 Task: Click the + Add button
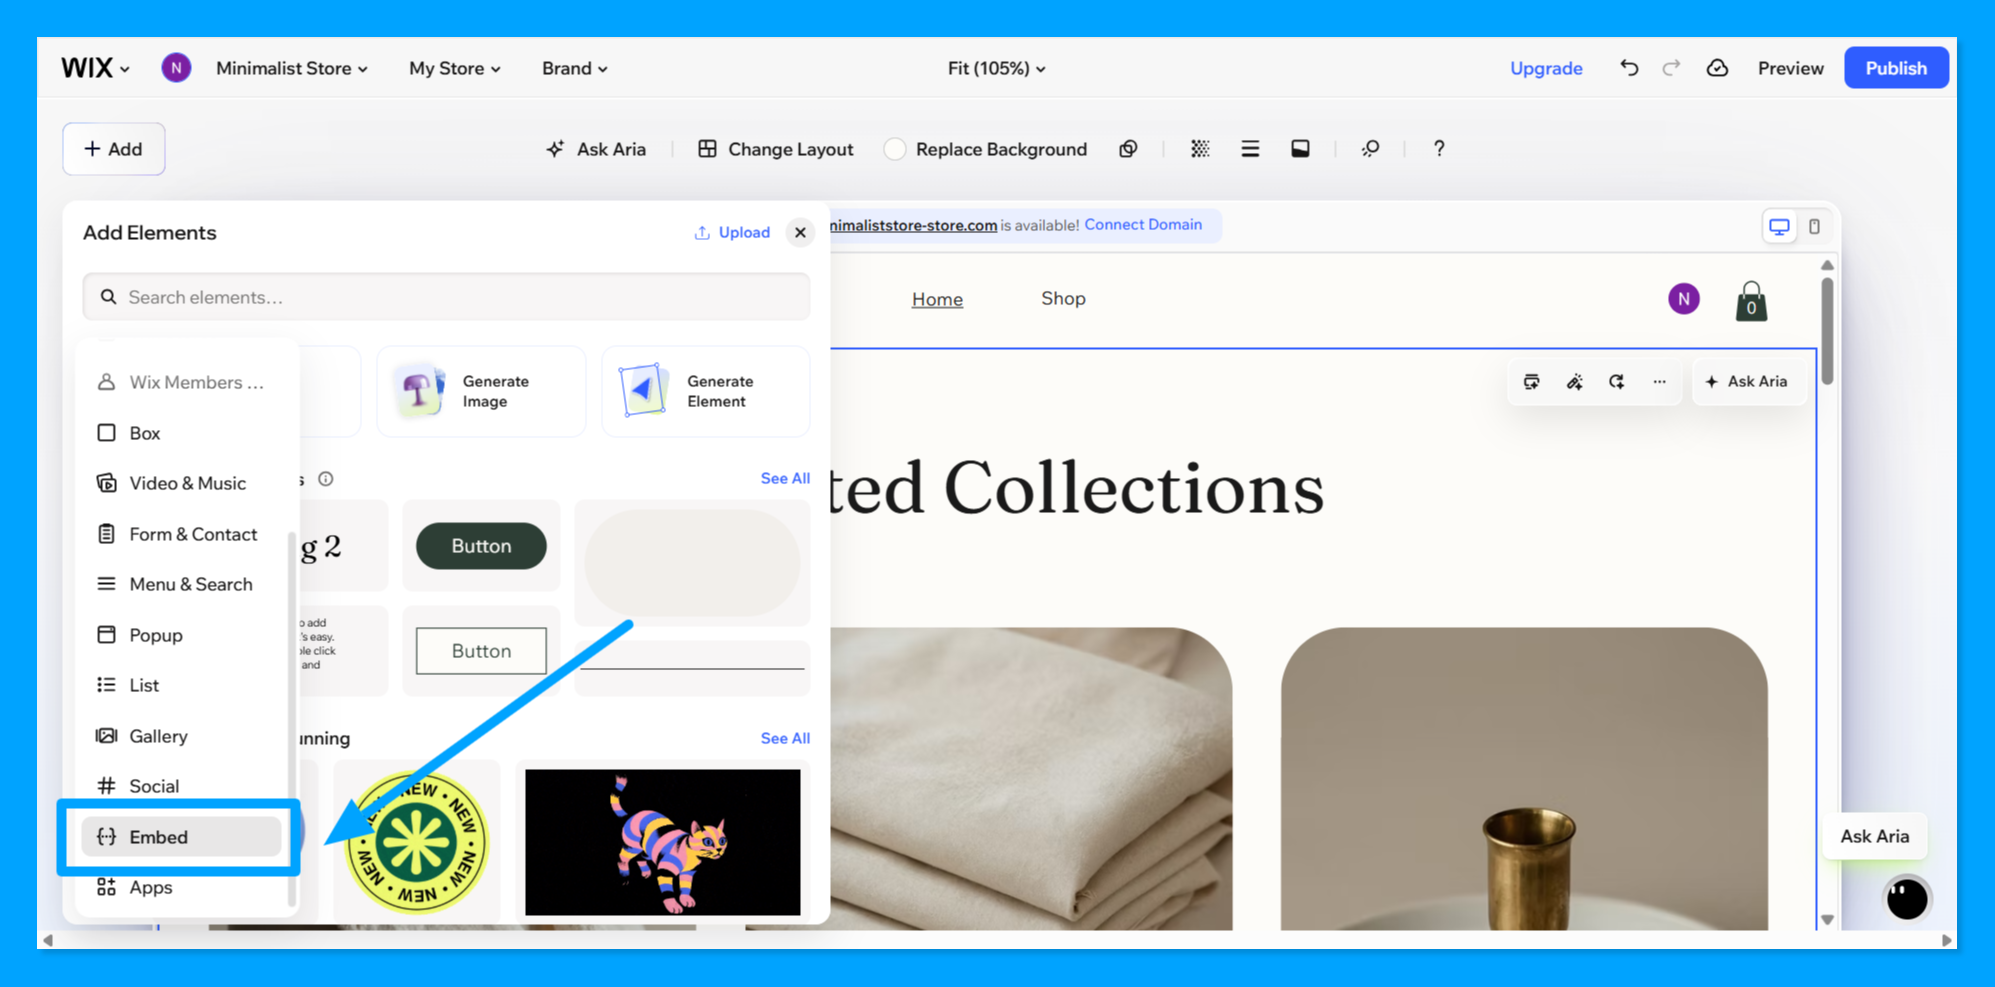point(114,149)
